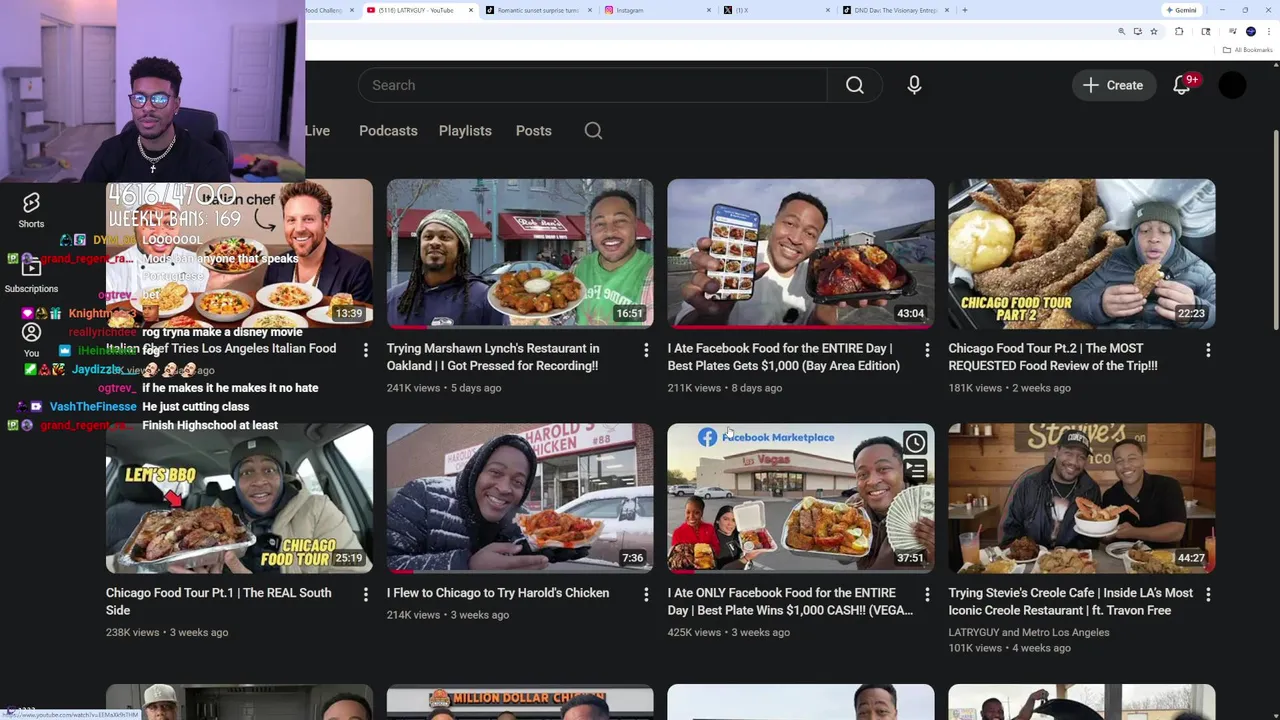Open the Facebook Food Bay Area thumbnail

(x=801, y=254)
